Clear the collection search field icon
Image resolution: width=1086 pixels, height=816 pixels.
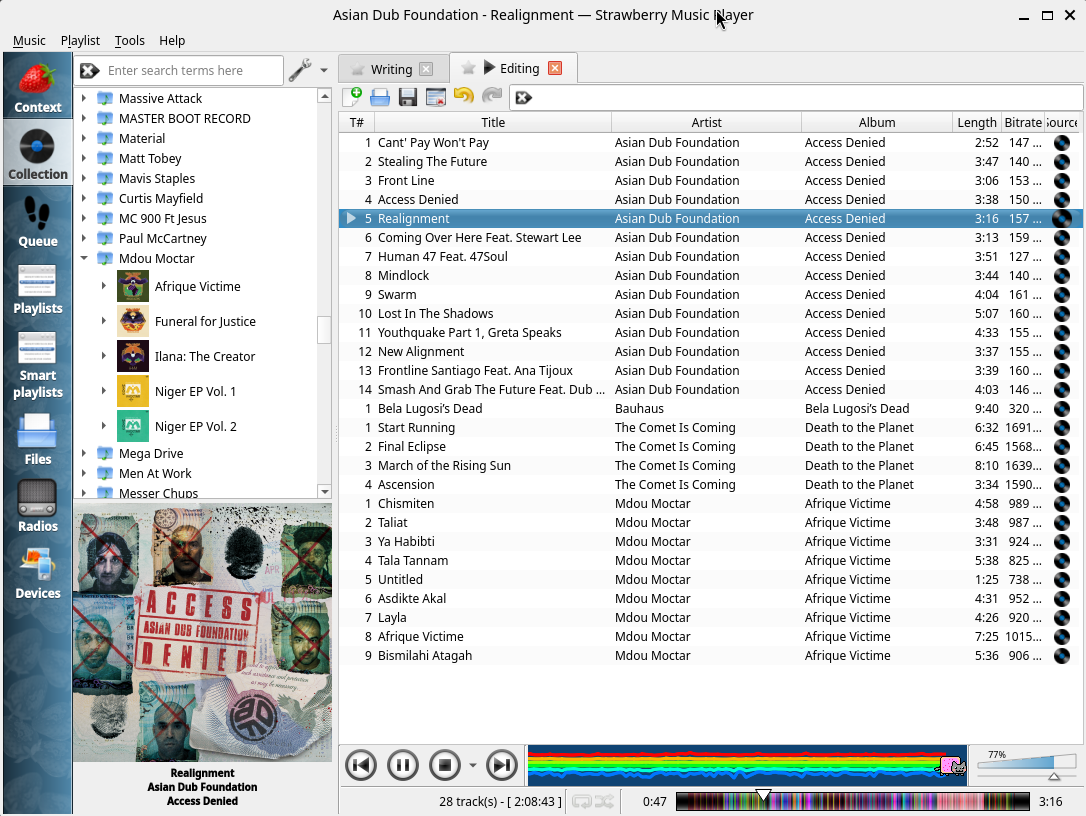click(89, 71)
